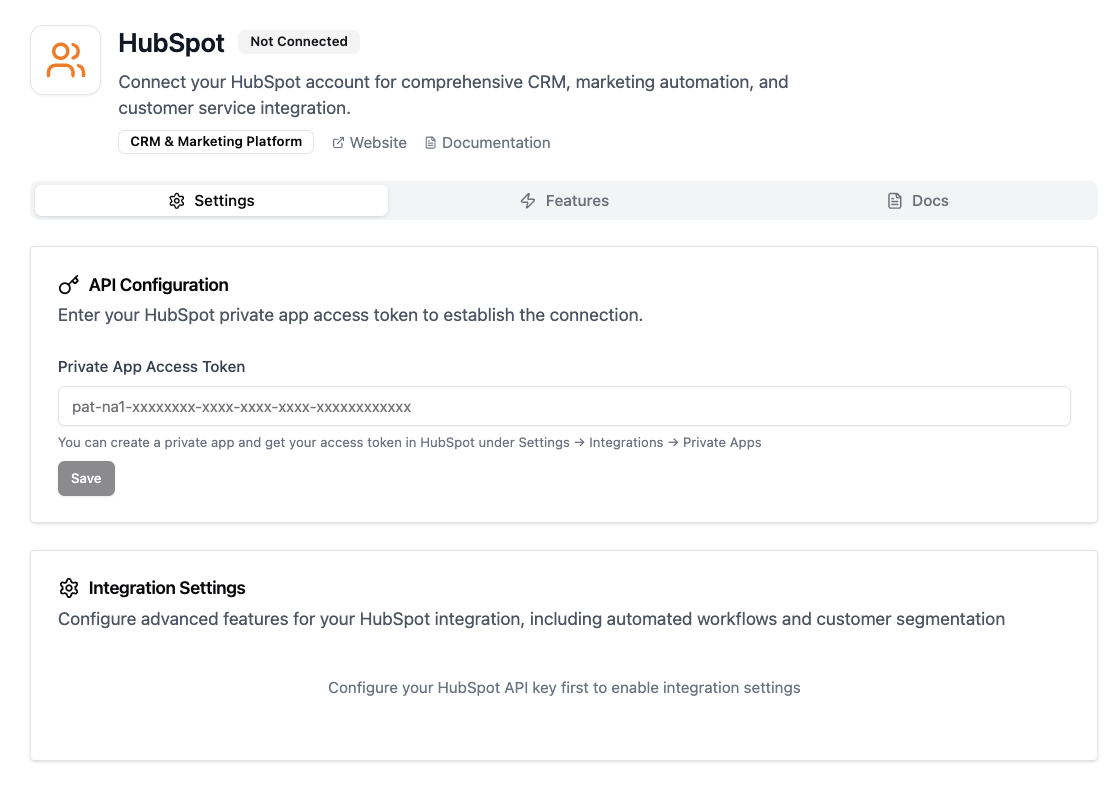Viewport: 1114px width, 787px height.
Task: Click the external-link icon before Website
Action: [x=337, y=142]
